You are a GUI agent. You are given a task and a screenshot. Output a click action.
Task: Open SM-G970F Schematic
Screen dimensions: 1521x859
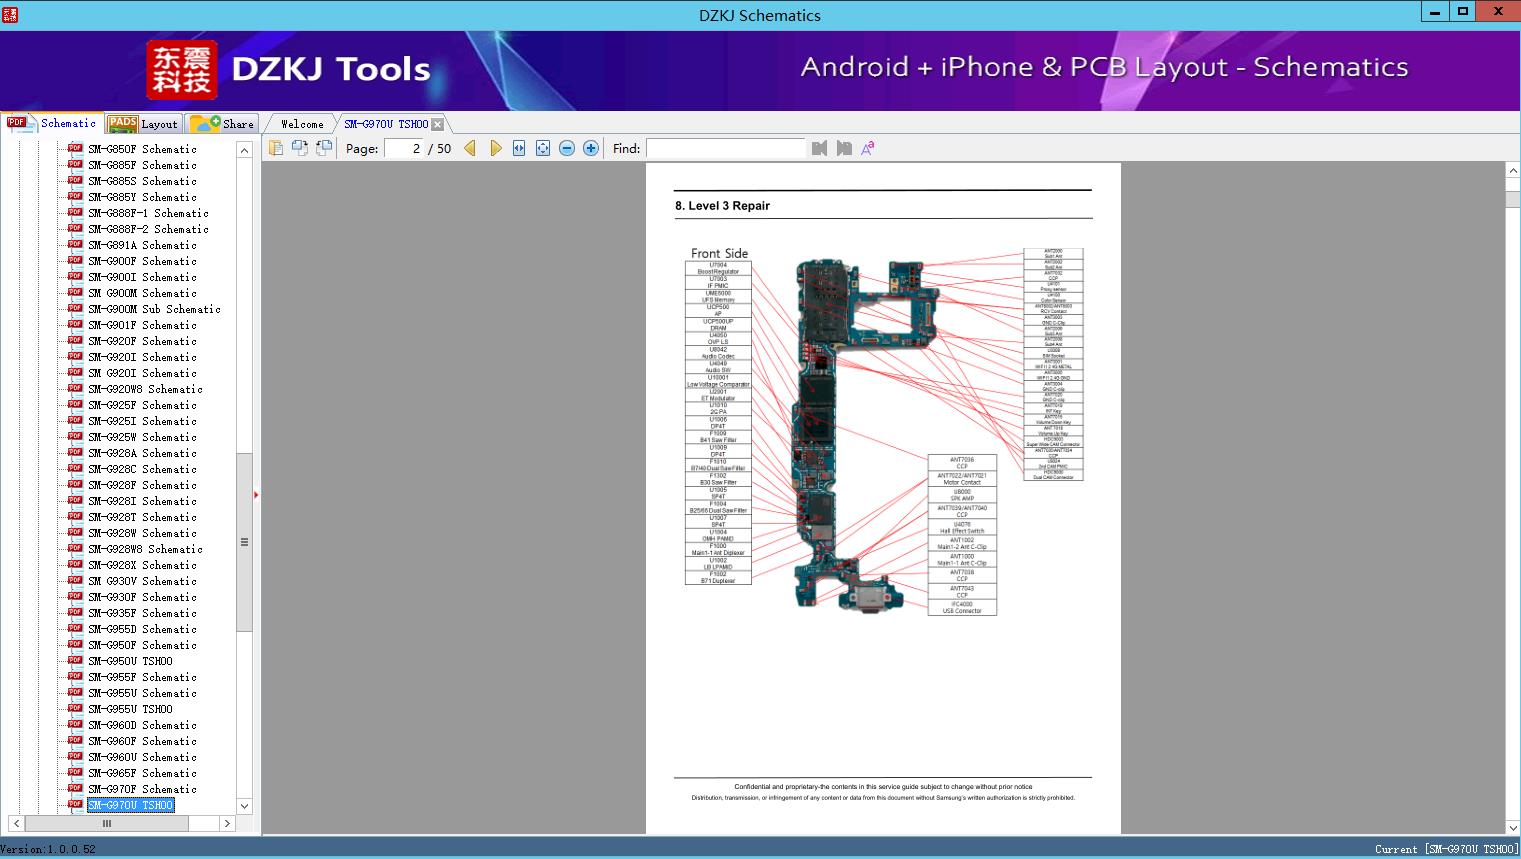pos(142,789)
